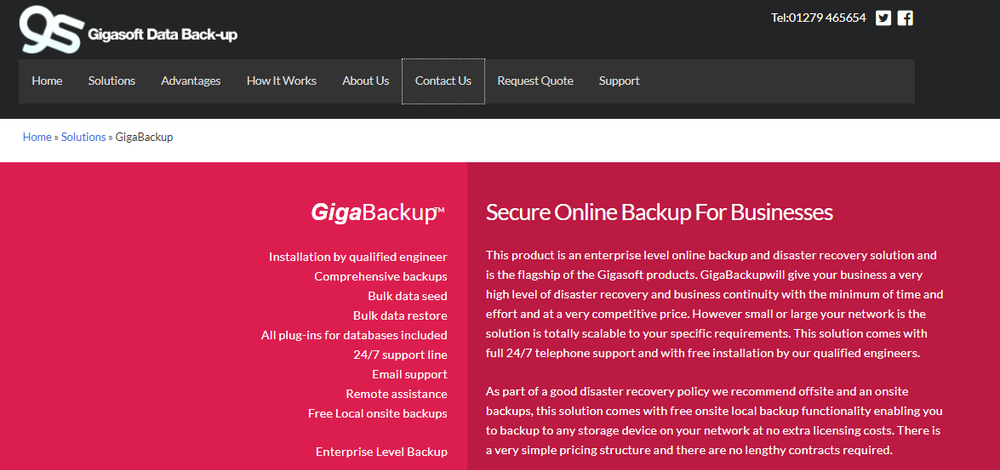Click the 24/7 support line text
Image resolution: width=1000 pixels, height=470 pixels.
(401, 355)
